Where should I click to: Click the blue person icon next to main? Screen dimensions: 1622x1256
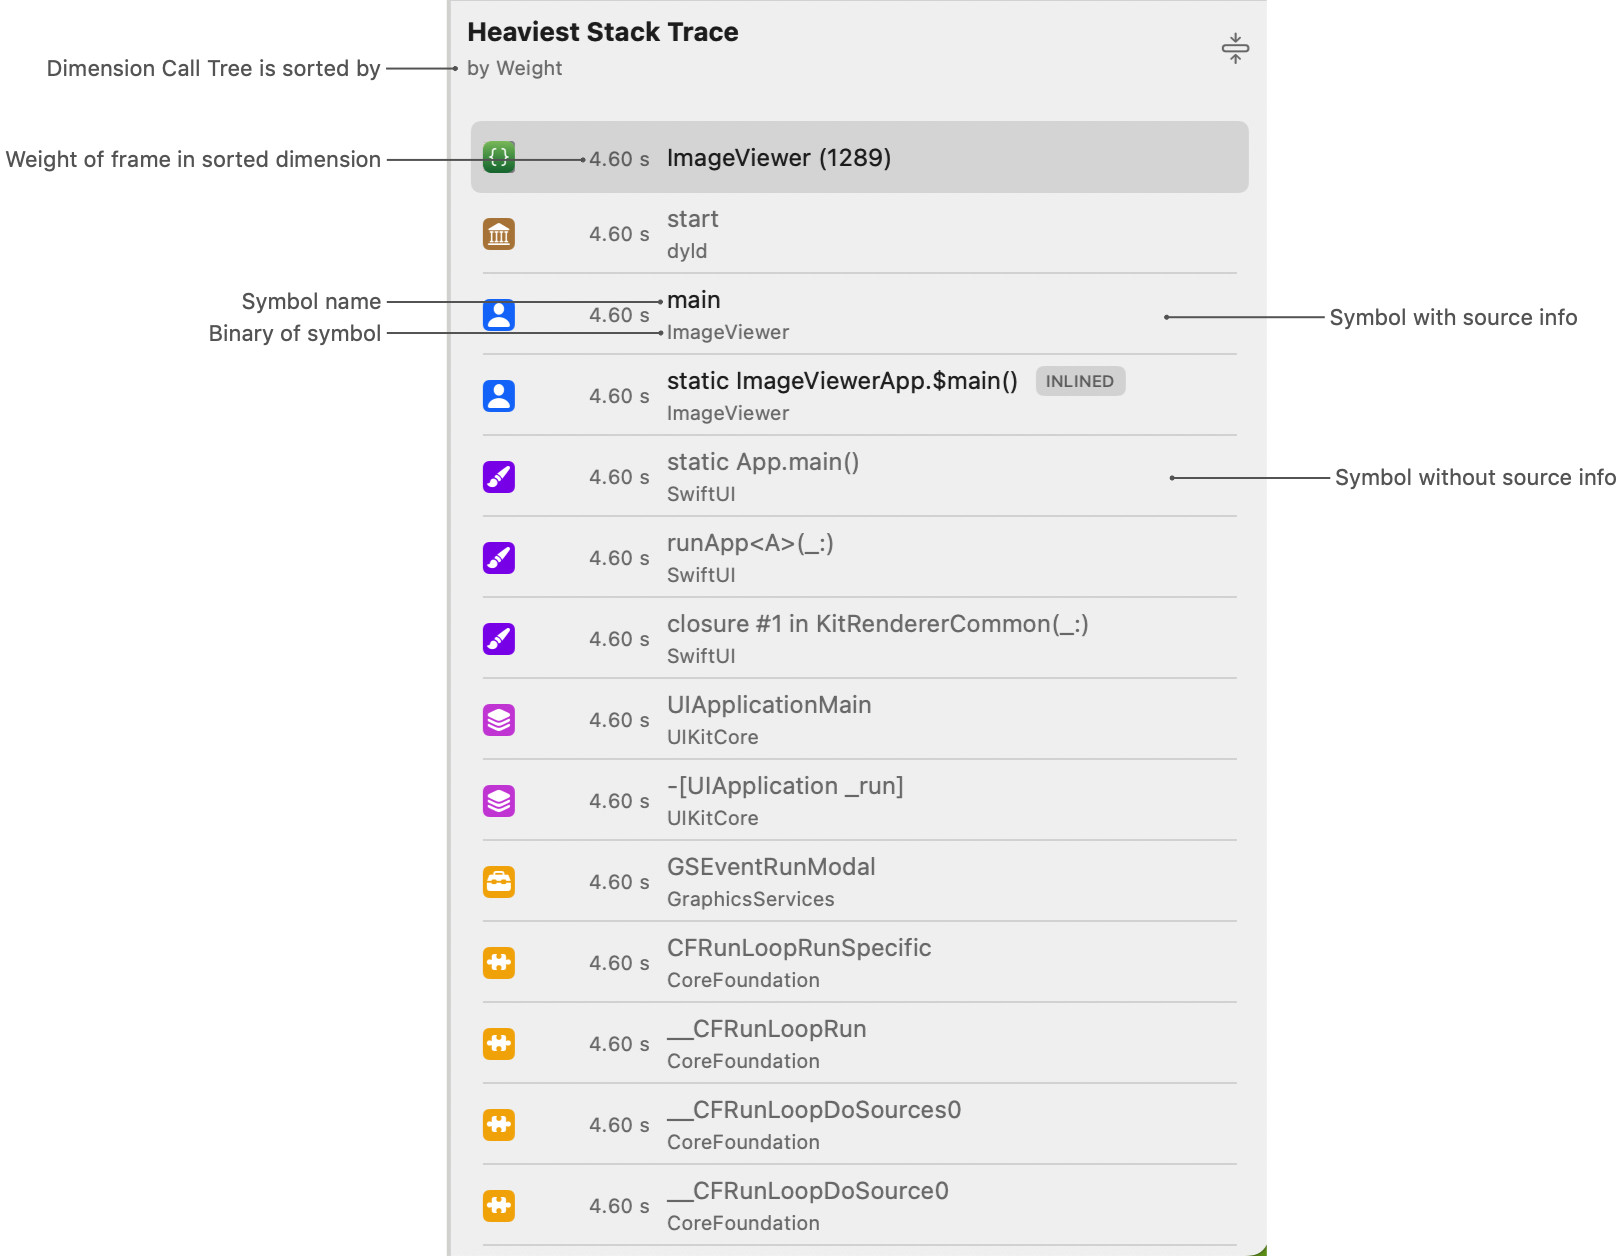coord(498,314)
